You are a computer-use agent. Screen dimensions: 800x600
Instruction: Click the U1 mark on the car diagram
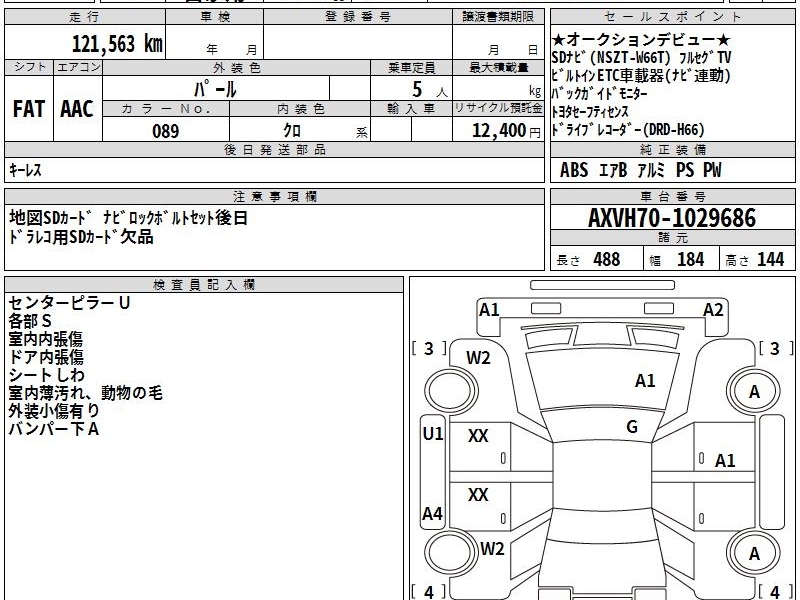click(x=433, y=434)
